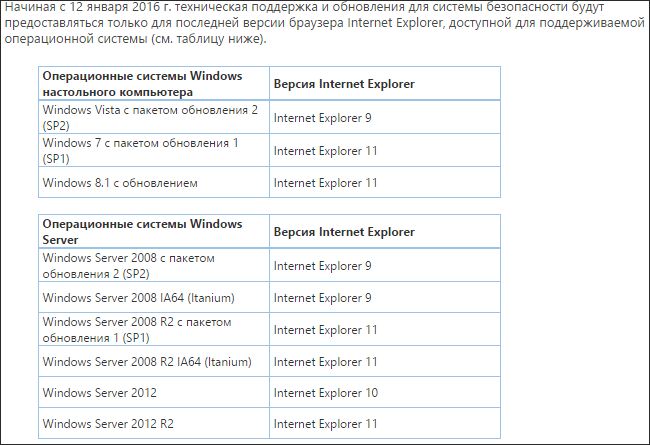Click 'Версия Internet Explorer' header in desktop table

[344, 84]
